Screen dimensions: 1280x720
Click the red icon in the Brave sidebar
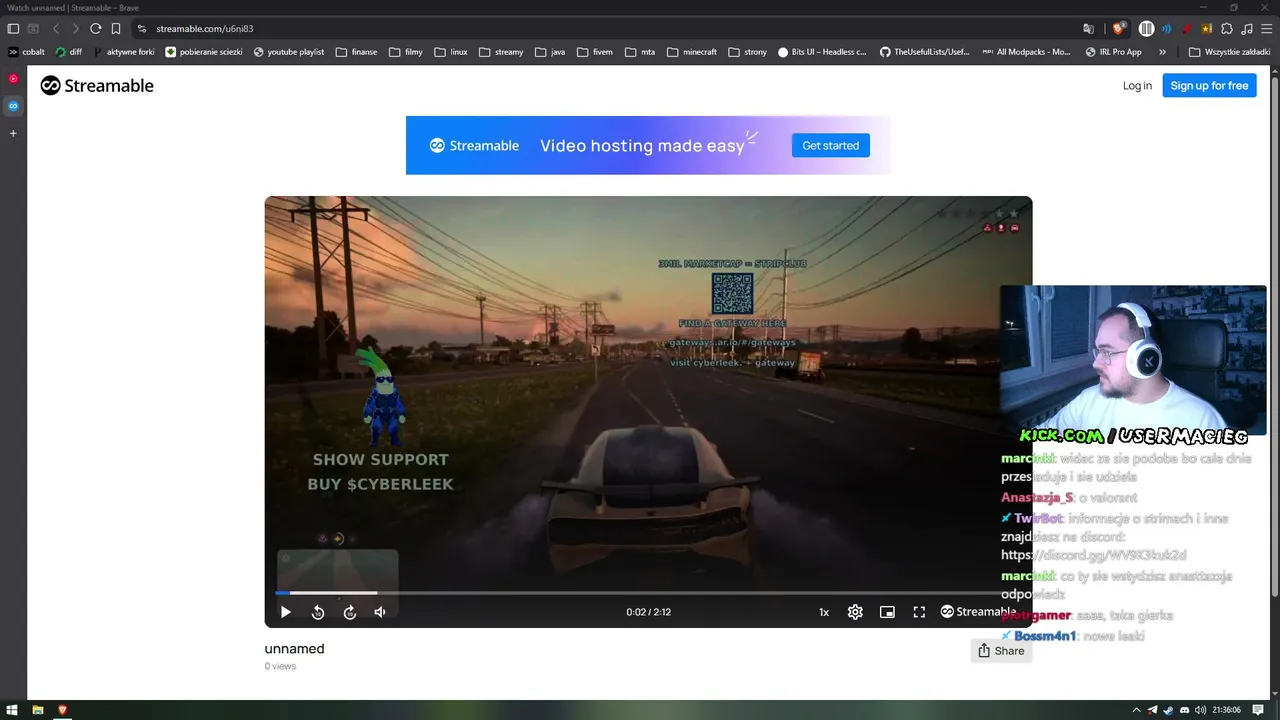(x=13, y=78)
